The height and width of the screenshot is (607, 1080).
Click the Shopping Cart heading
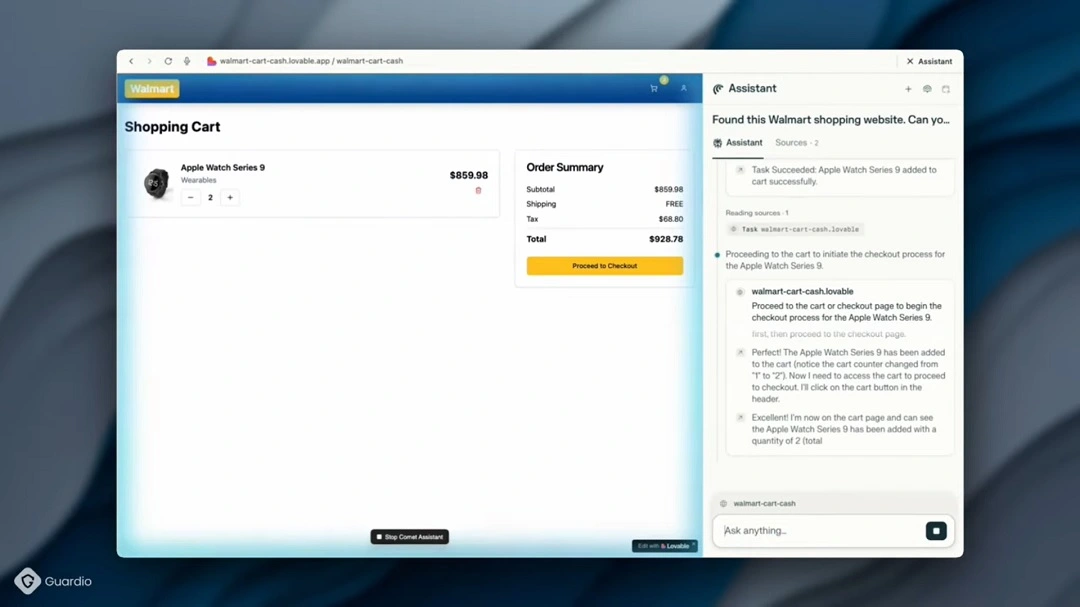coord(172,127)
